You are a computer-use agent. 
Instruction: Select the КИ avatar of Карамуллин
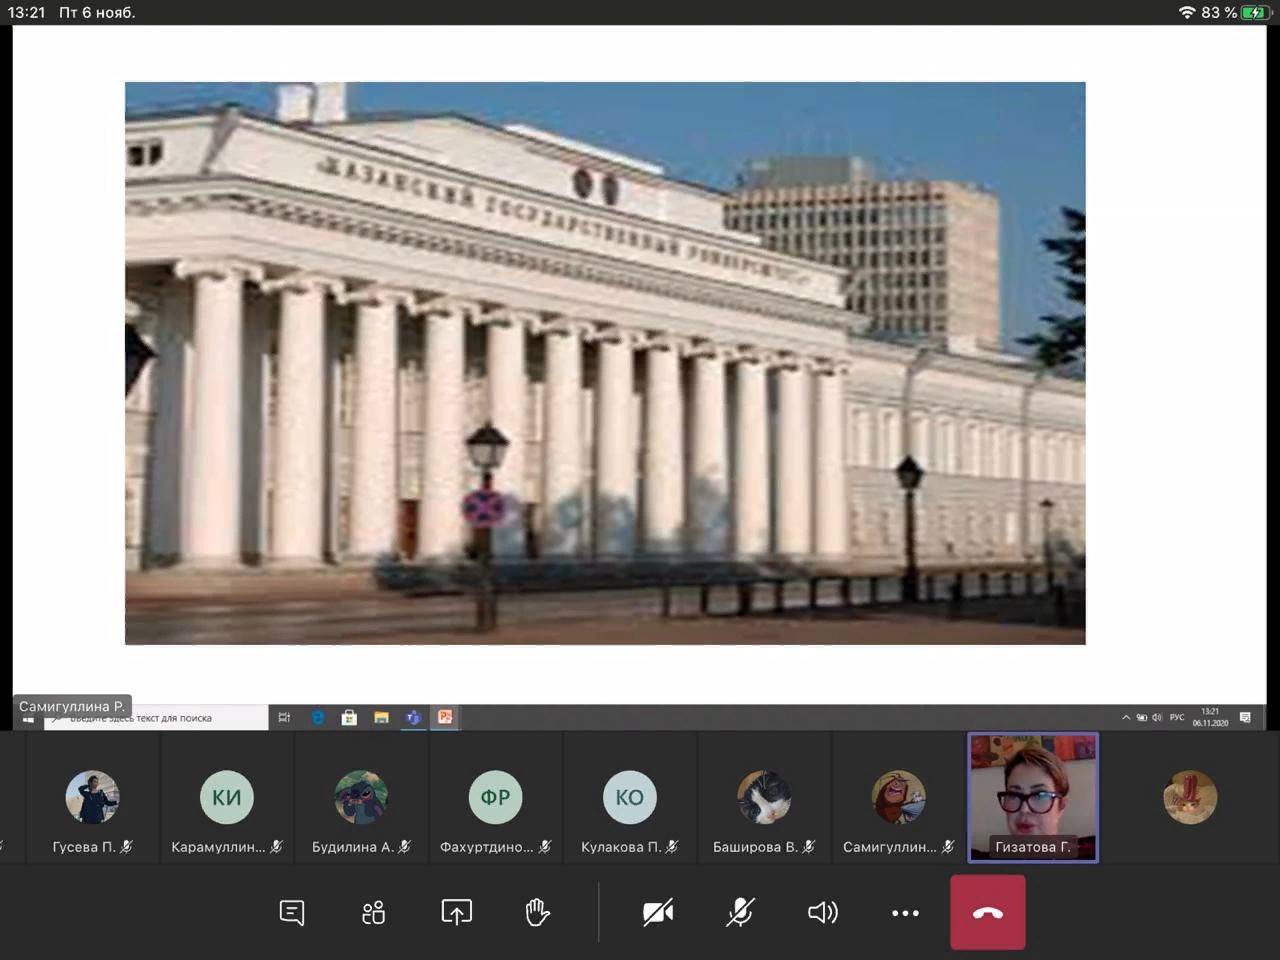(226, 797)
